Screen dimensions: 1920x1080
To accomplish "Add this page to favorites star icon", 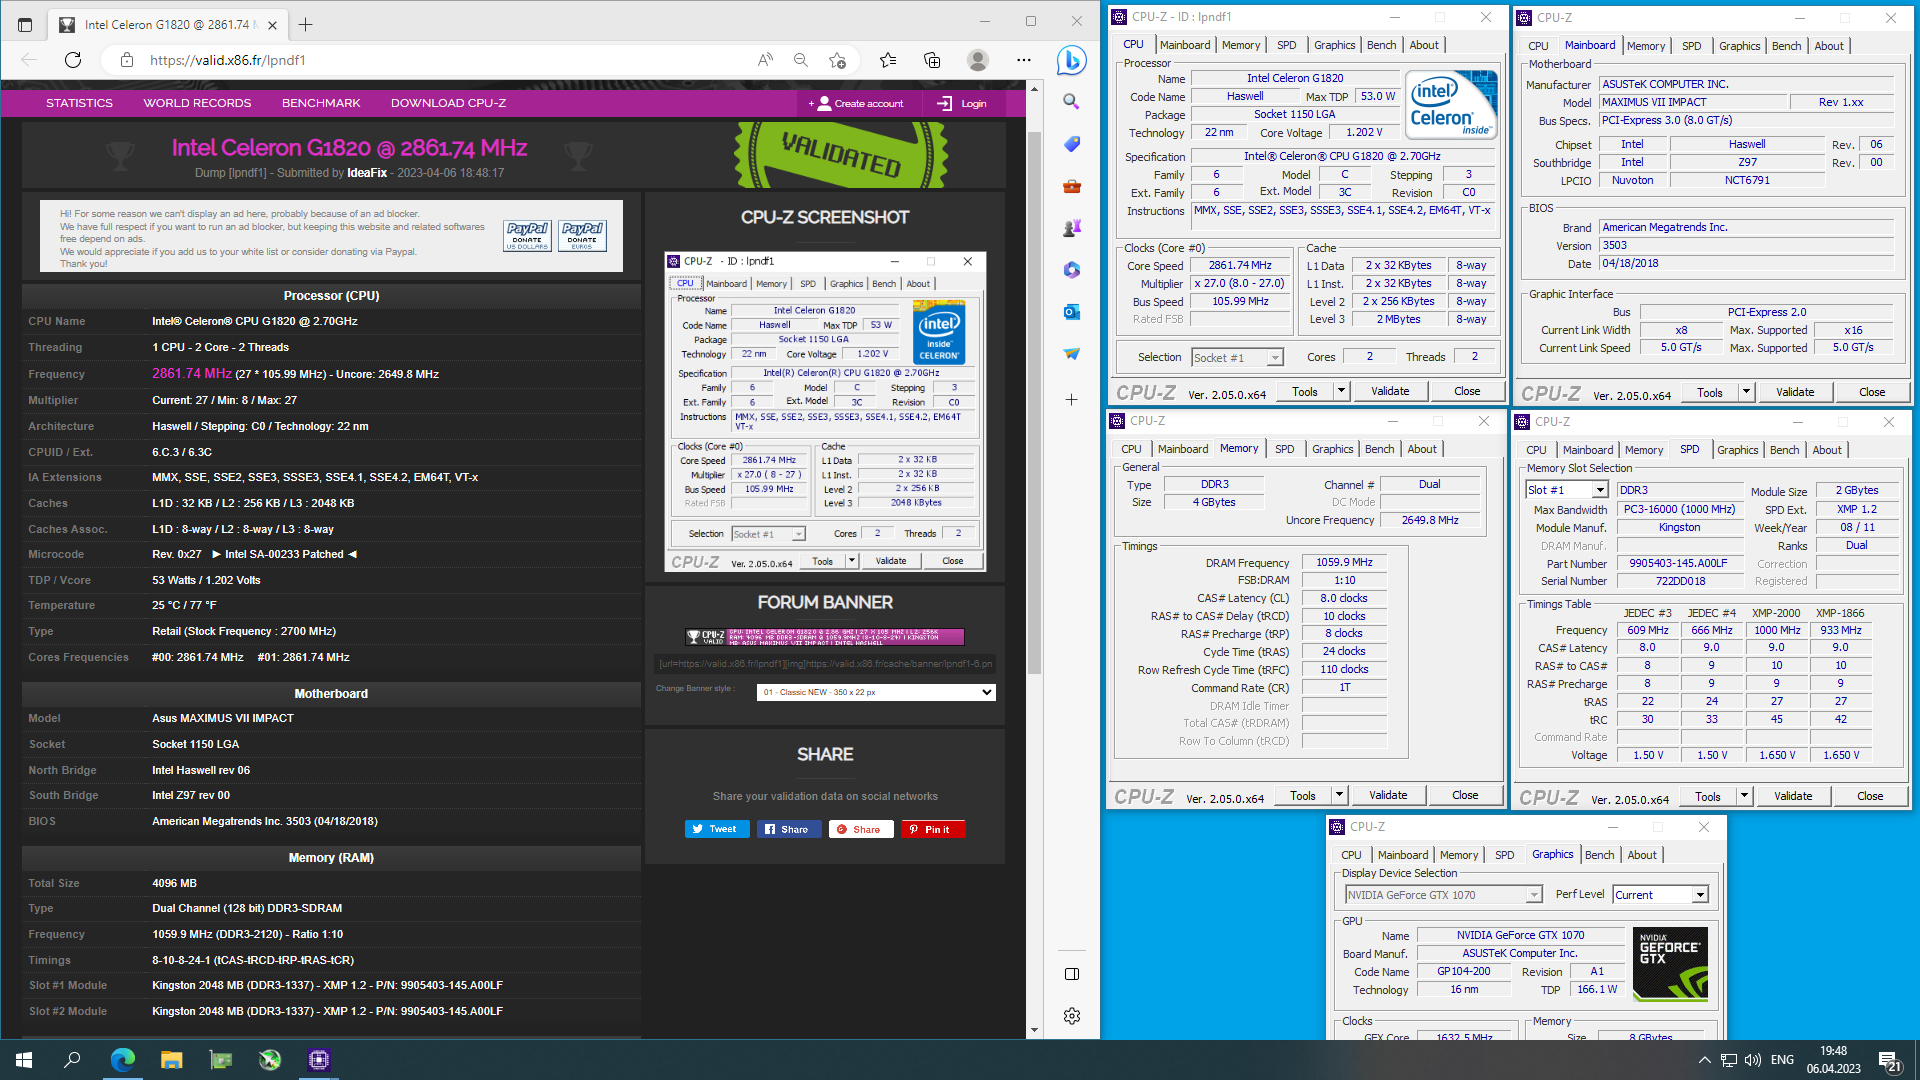I will click(838, 60).
